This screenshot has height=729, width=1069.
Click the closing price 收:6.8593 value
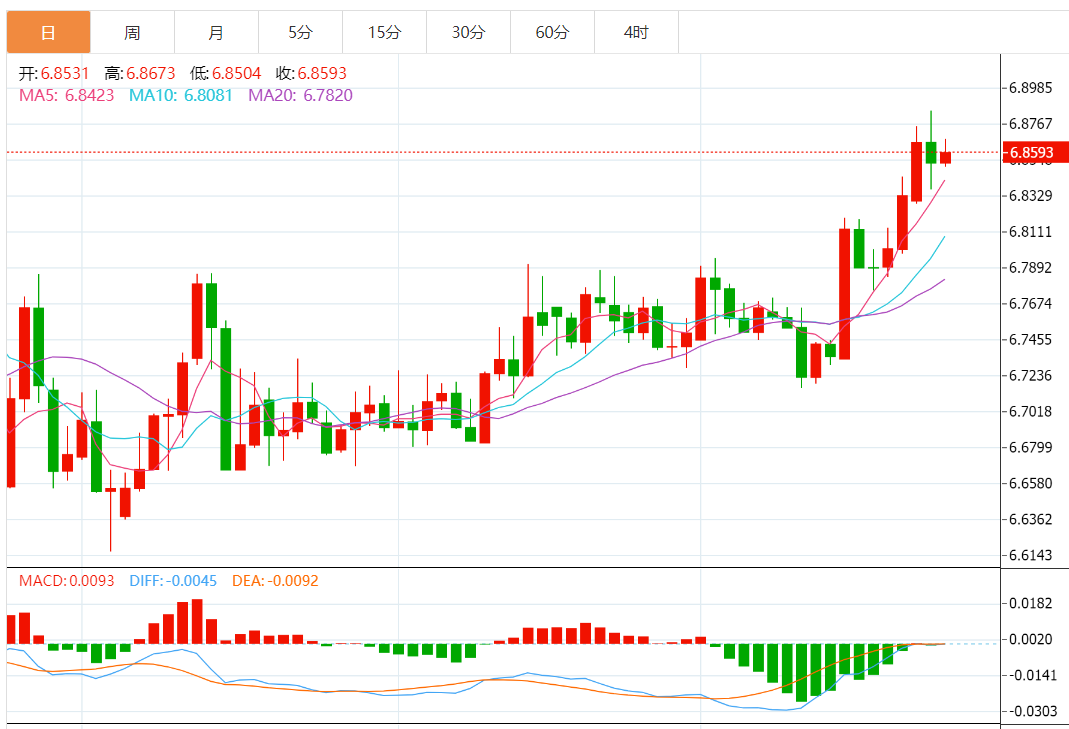(311, 73)
